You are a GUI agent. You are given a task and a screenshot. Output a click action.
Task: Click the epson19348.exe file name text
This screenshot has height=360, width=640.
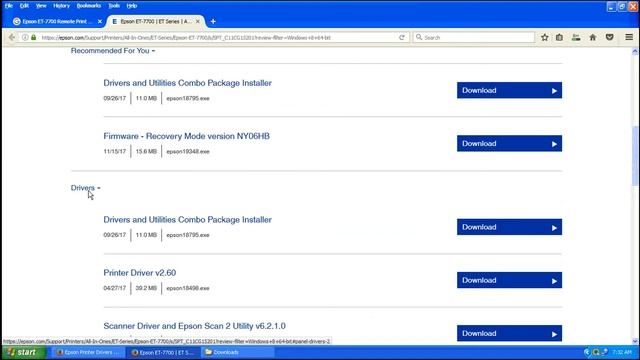[x=188, y=151]
